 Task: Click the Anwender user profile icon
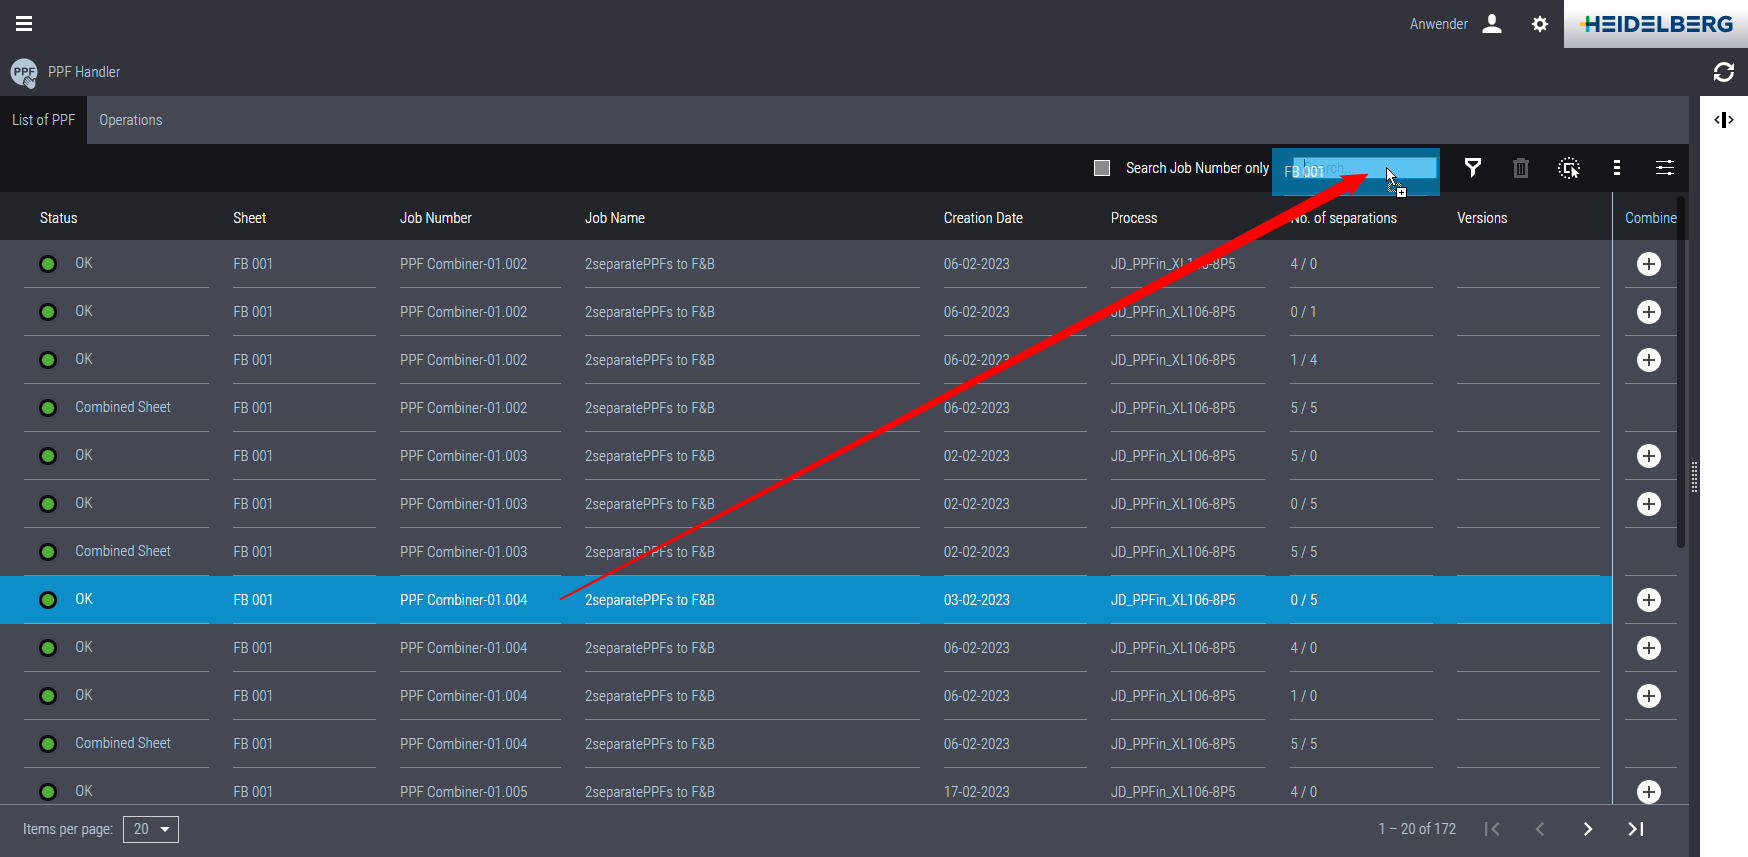[x=1491, y=24]
